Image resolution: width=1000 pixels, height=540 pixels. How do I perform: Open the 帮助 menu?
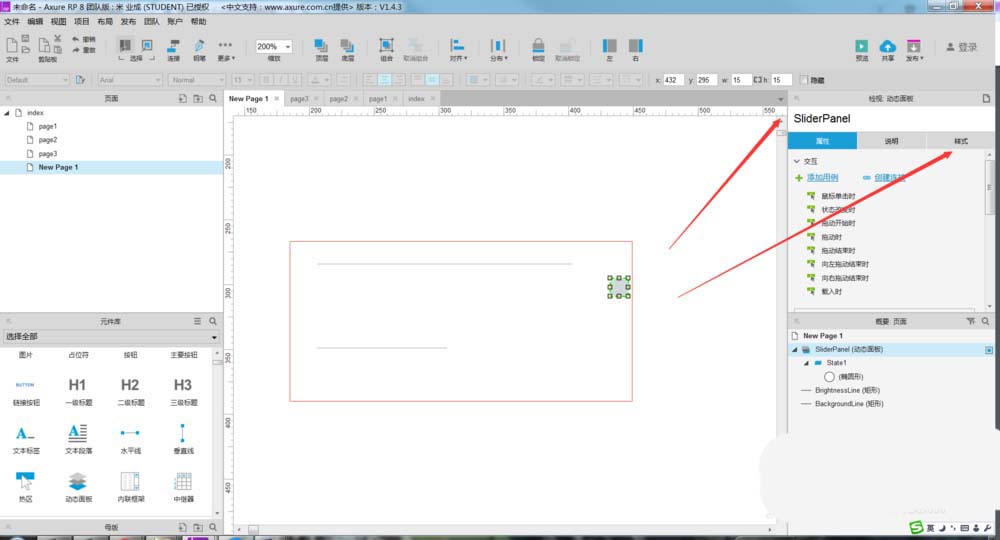198,22
